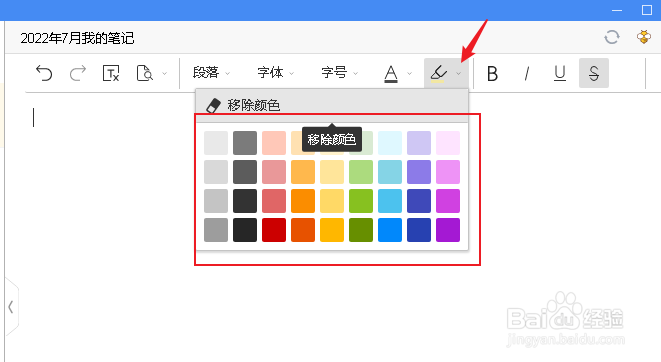Pick the pale cyan top-row swatch

[390, 143]
